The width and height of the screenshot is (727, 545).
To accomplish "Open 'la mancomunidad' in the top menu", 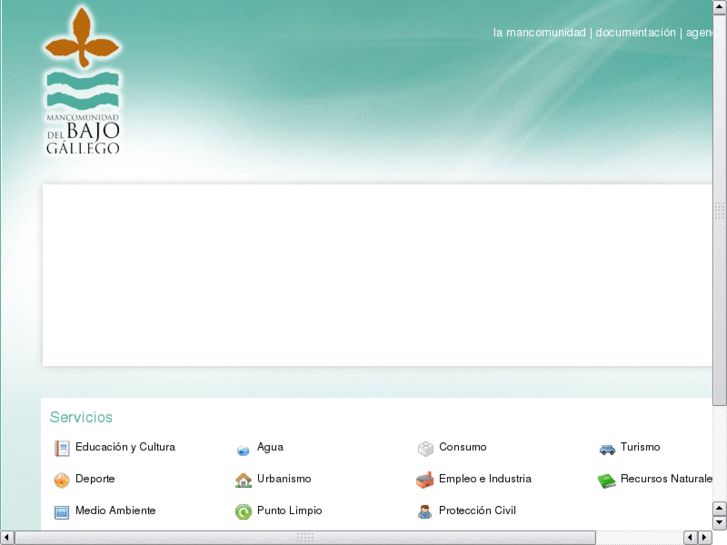I will click(x=539, y=32).
